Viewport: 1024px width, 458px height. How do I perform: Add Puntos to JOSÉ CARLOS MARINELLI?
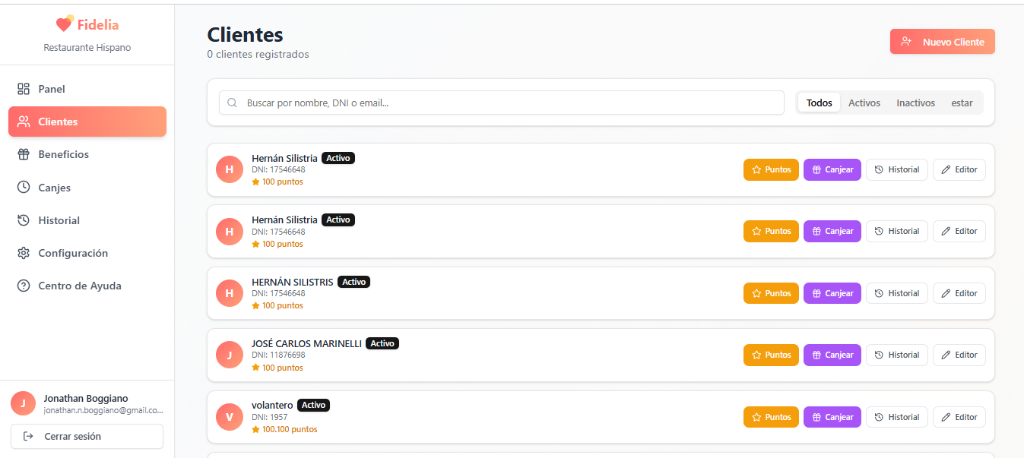click(771, 355)
